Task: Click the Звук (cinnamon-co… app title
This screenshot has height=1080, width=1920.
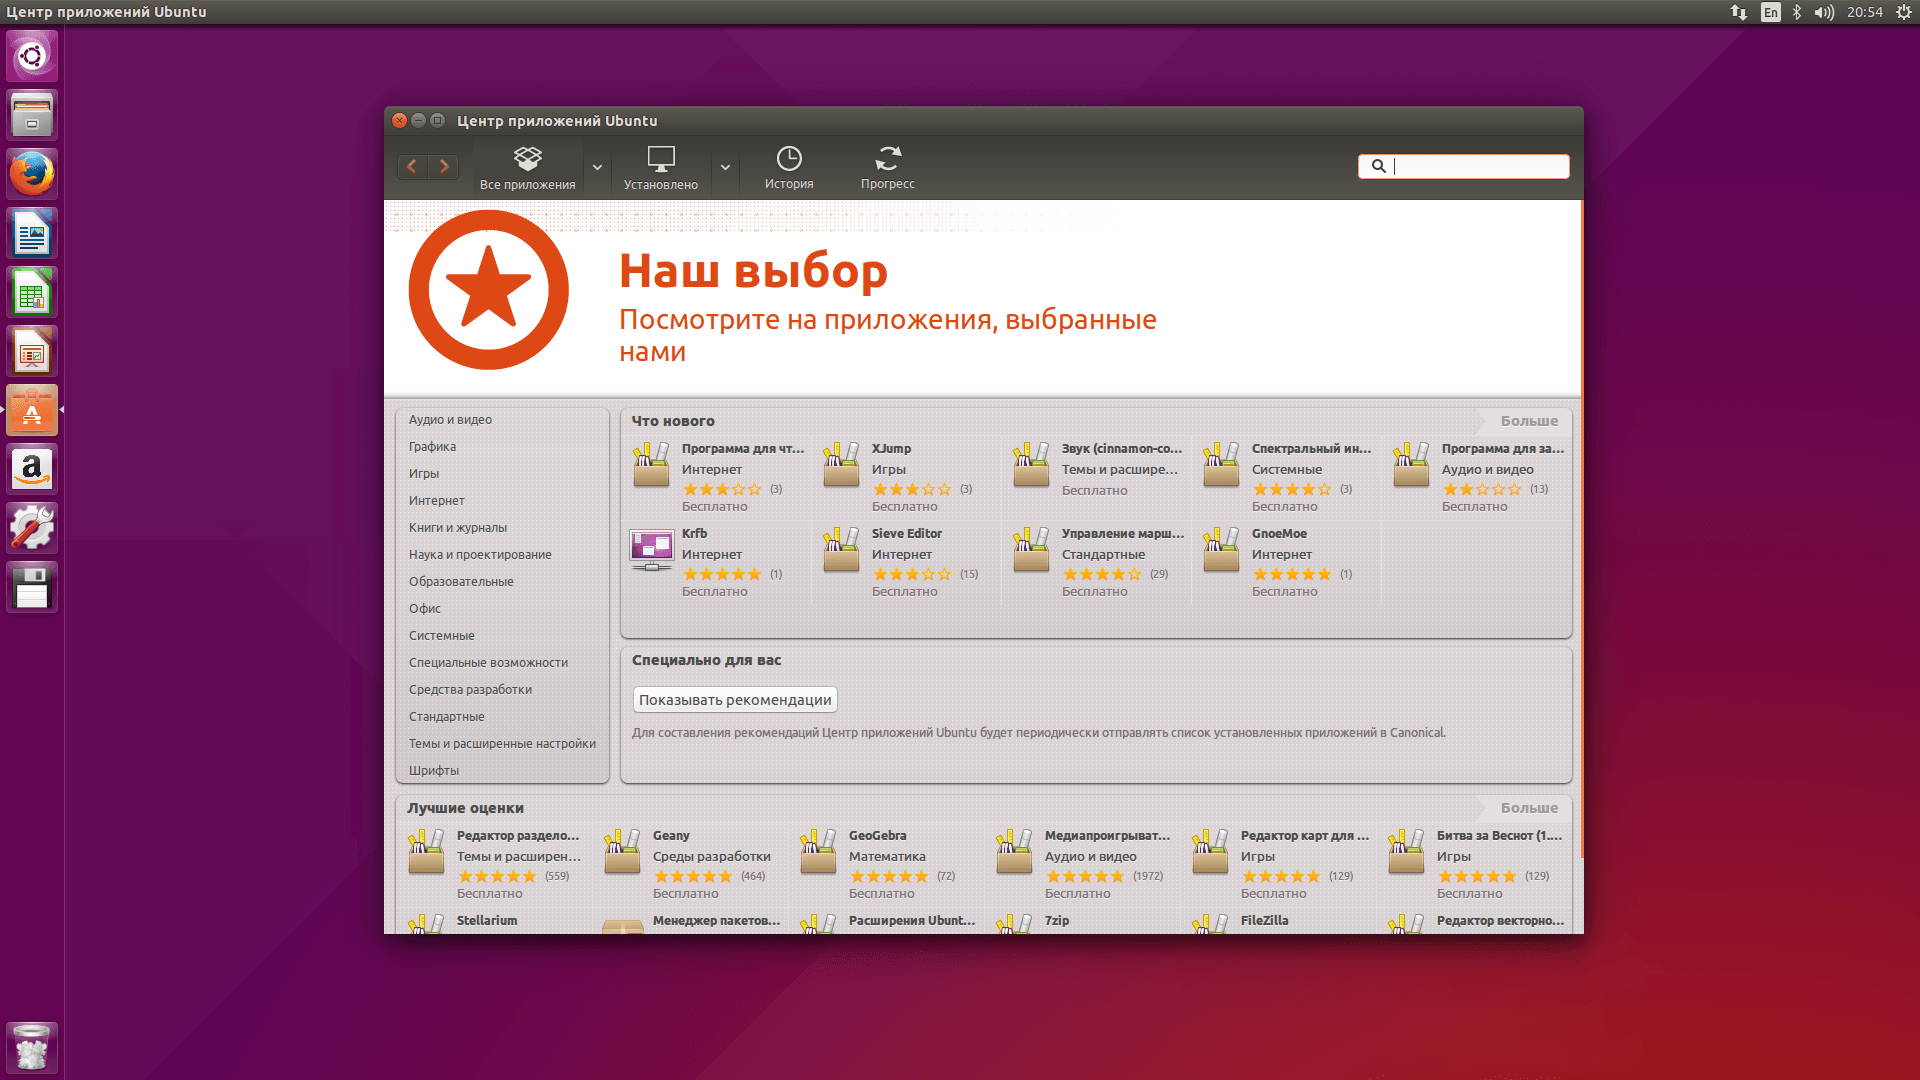Action: (1122, 449)
